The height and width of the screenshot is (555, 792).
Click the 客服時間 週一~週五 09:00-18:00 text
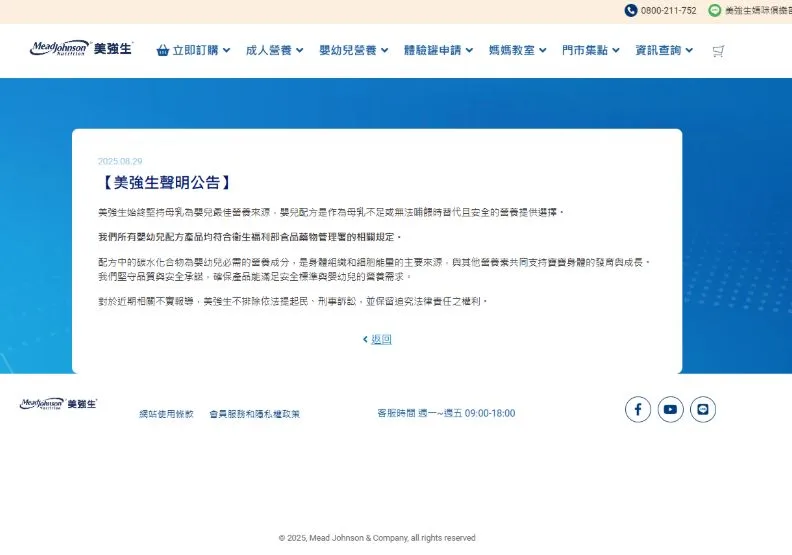447,413
